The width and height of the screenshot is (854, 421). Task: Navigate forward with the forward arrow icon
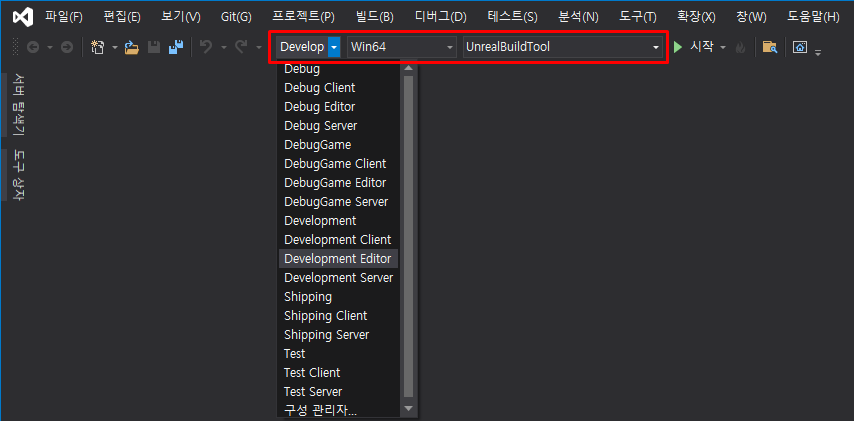point(66,48)
